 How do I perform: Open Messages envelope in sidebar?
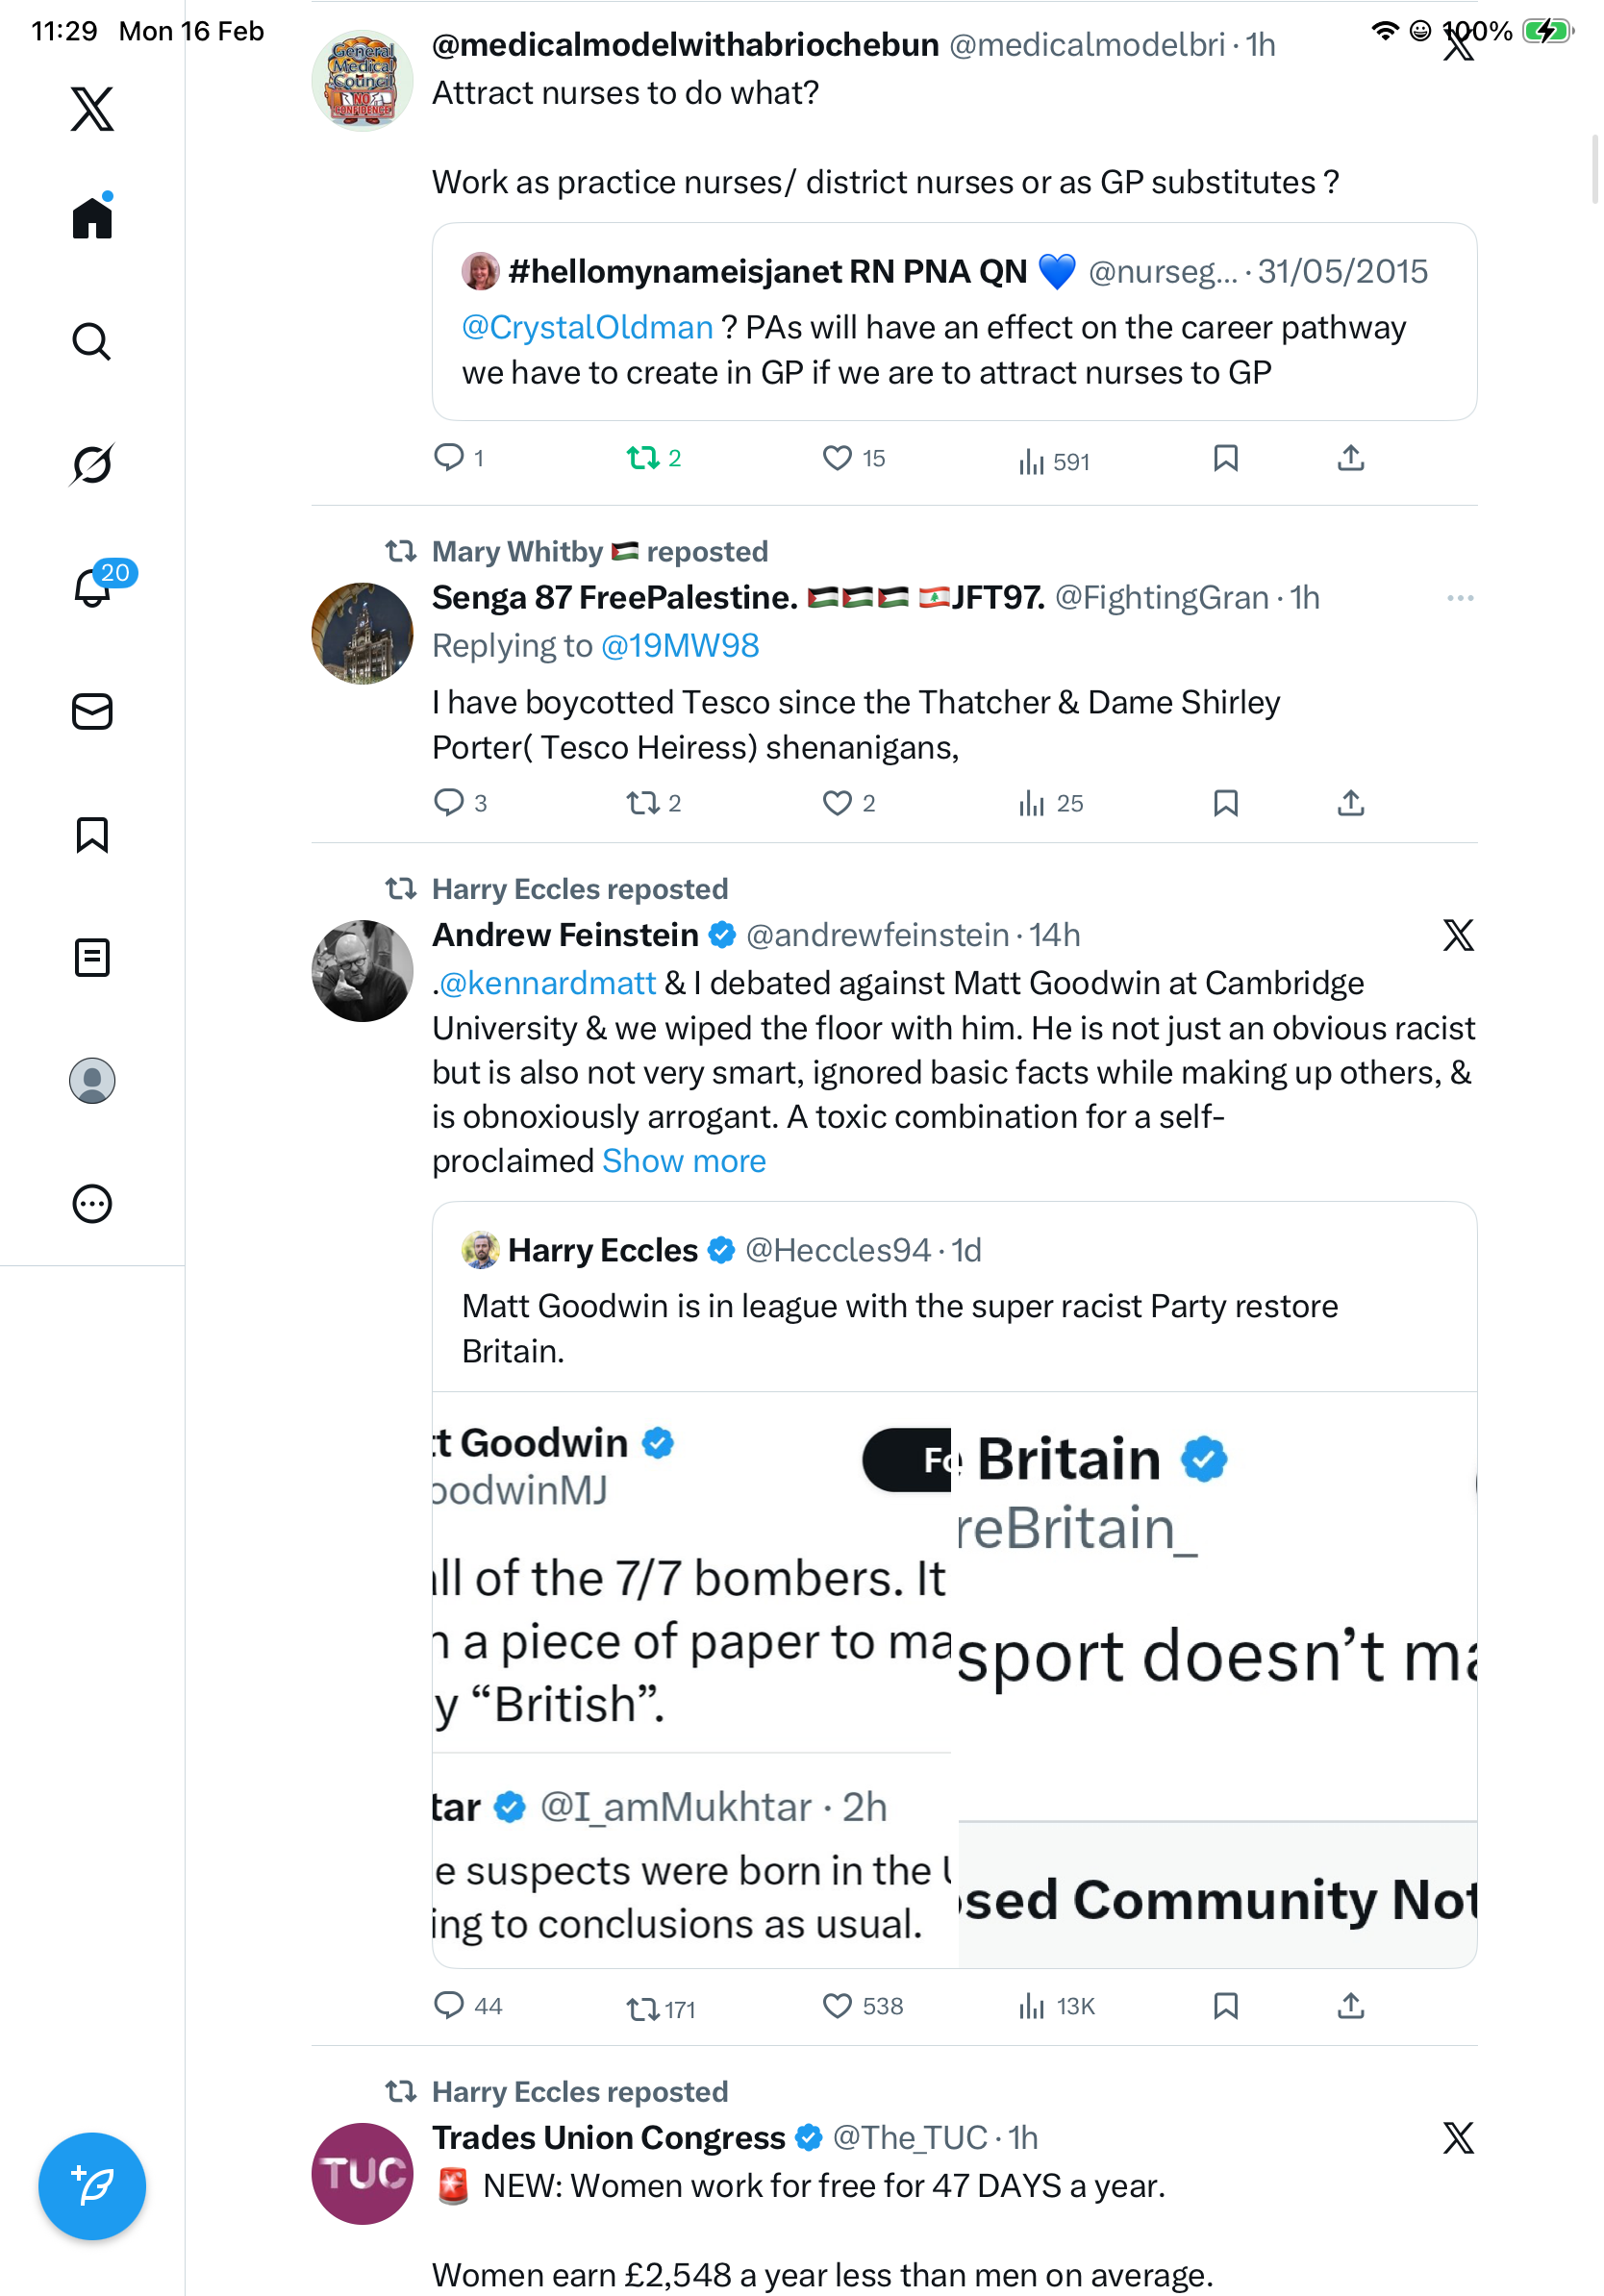(91, 712)
